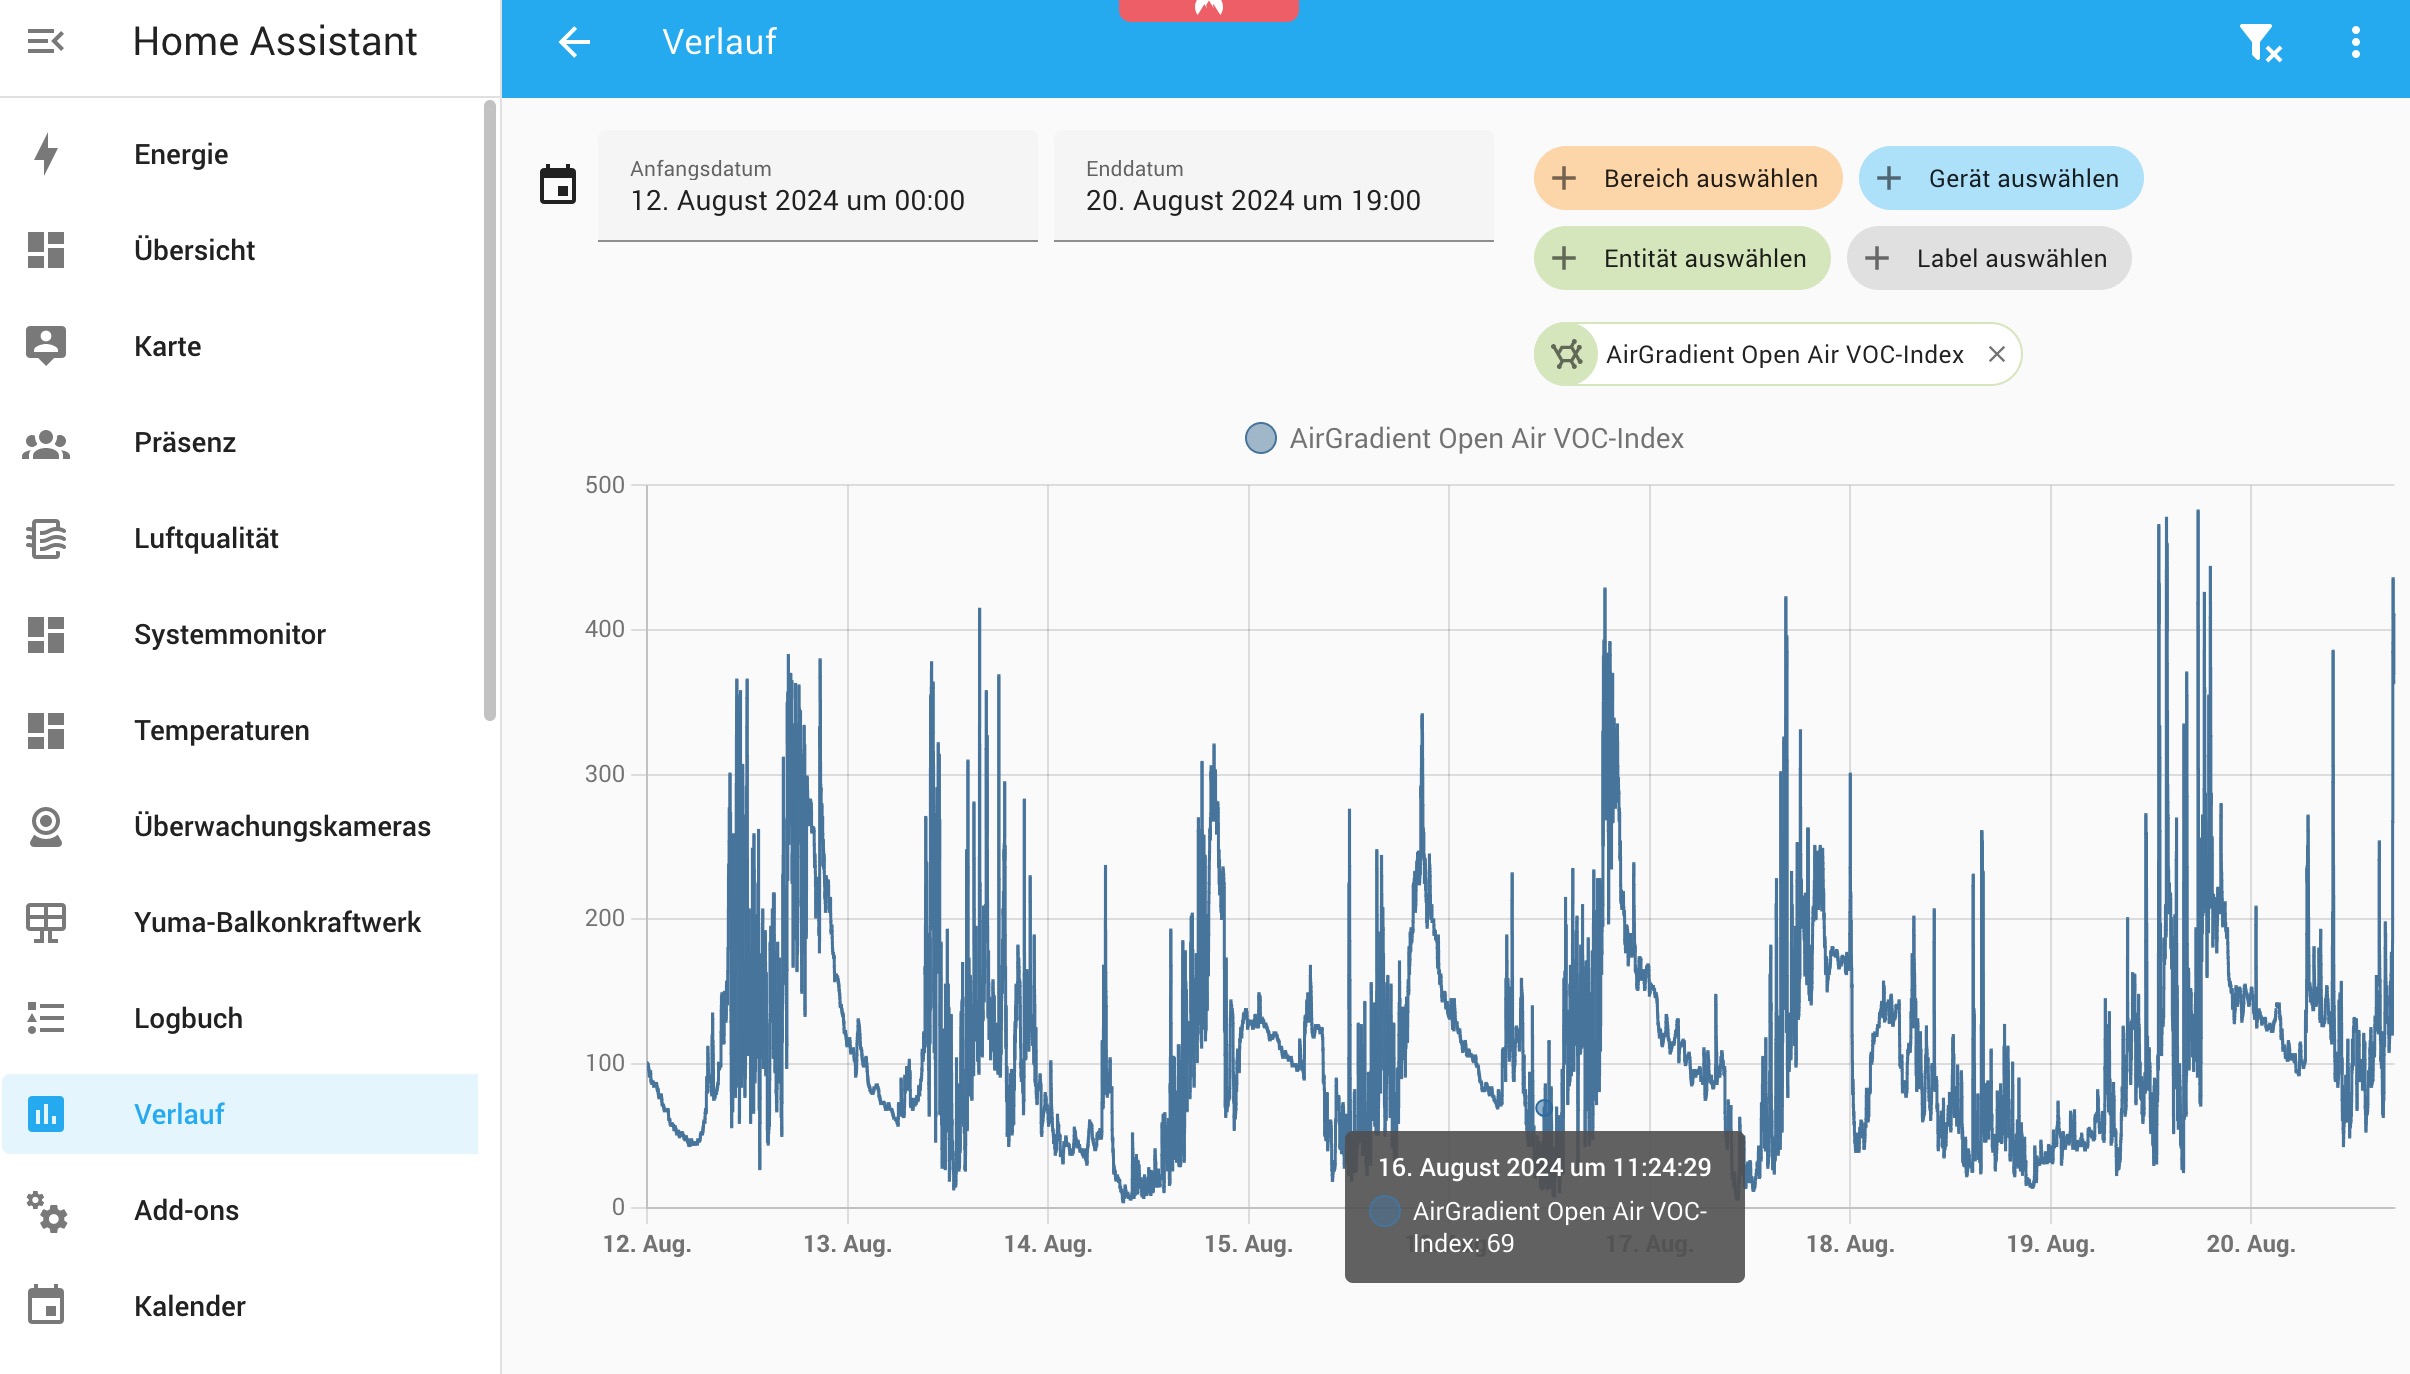Click the Home Assistant title

coord(274,42)
